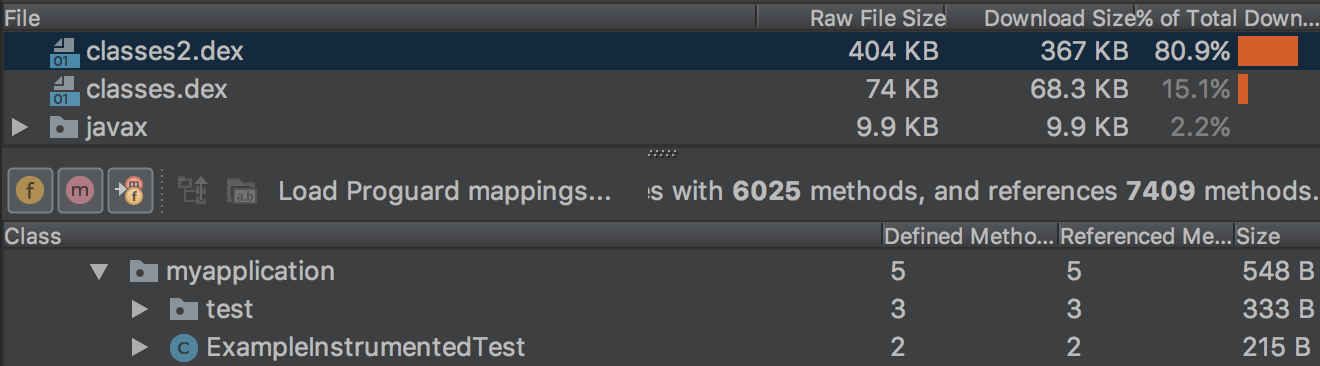Click the test package folder icon
The width and height of the screenshot is (1320, 366).
pyautogui.click(x=183, y=309)
